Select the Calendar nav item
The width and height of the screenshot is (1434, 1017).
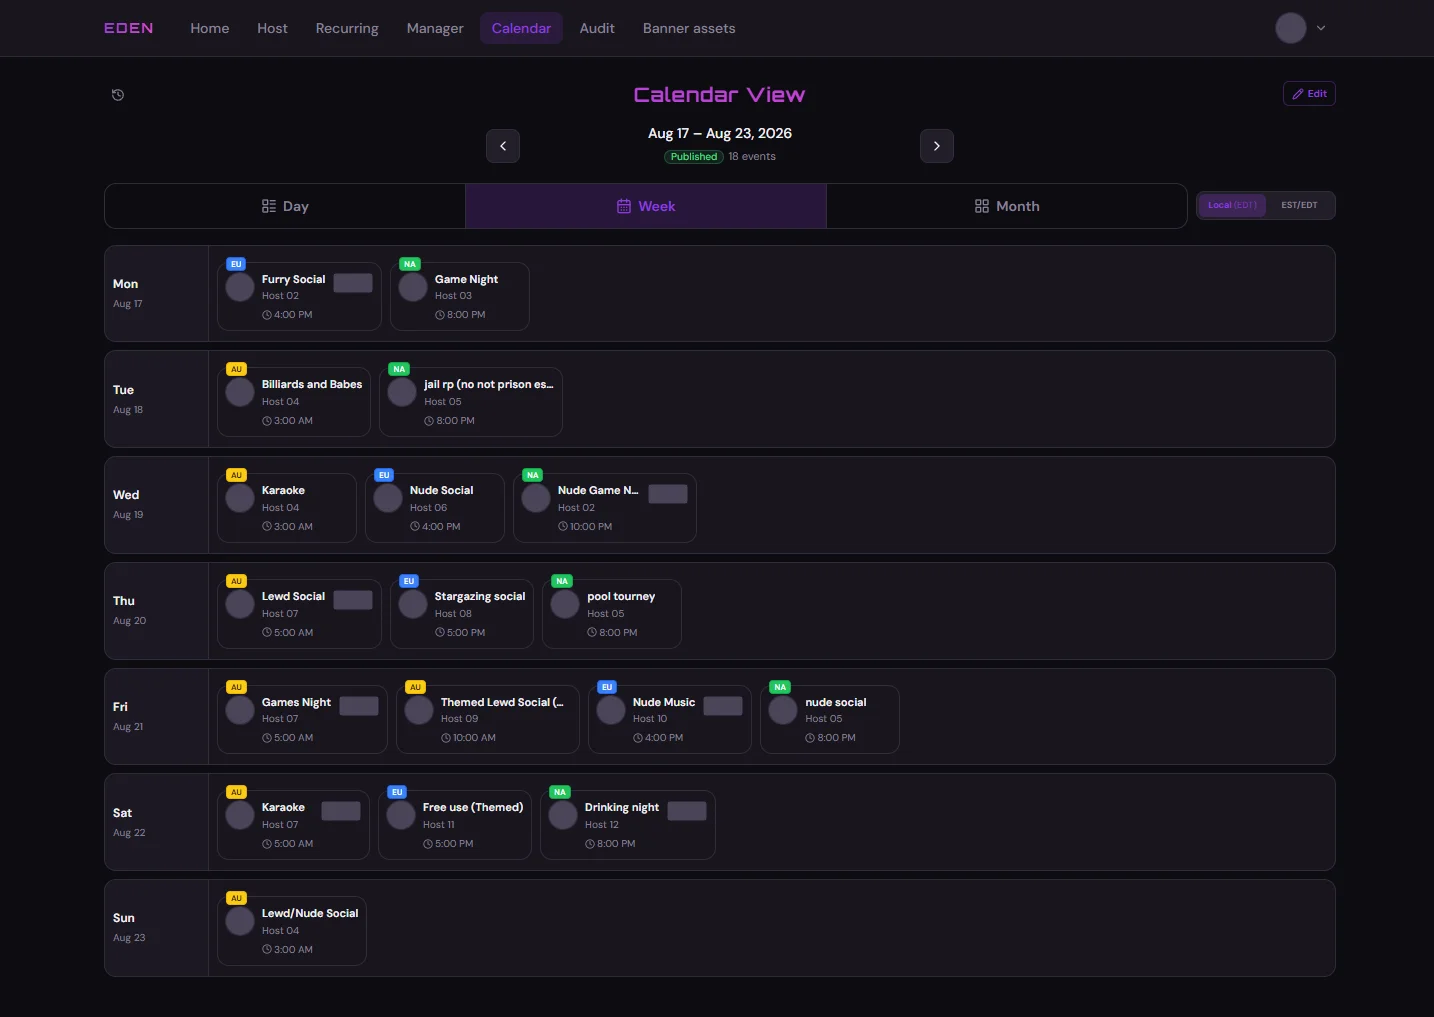click(521, 28)
